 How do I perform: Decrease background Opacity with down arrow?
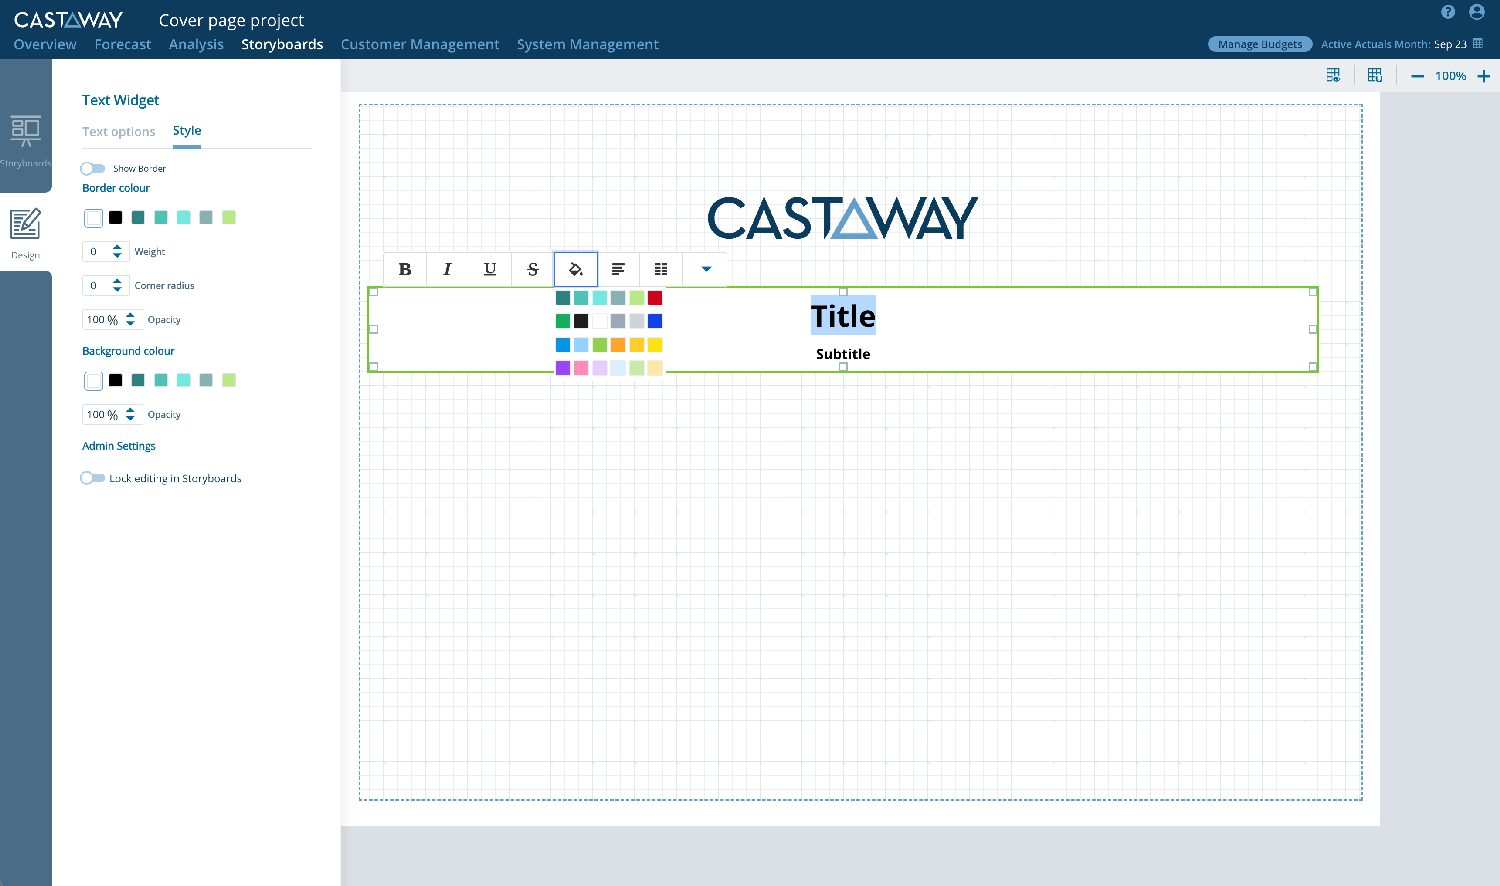pos(130,419)
